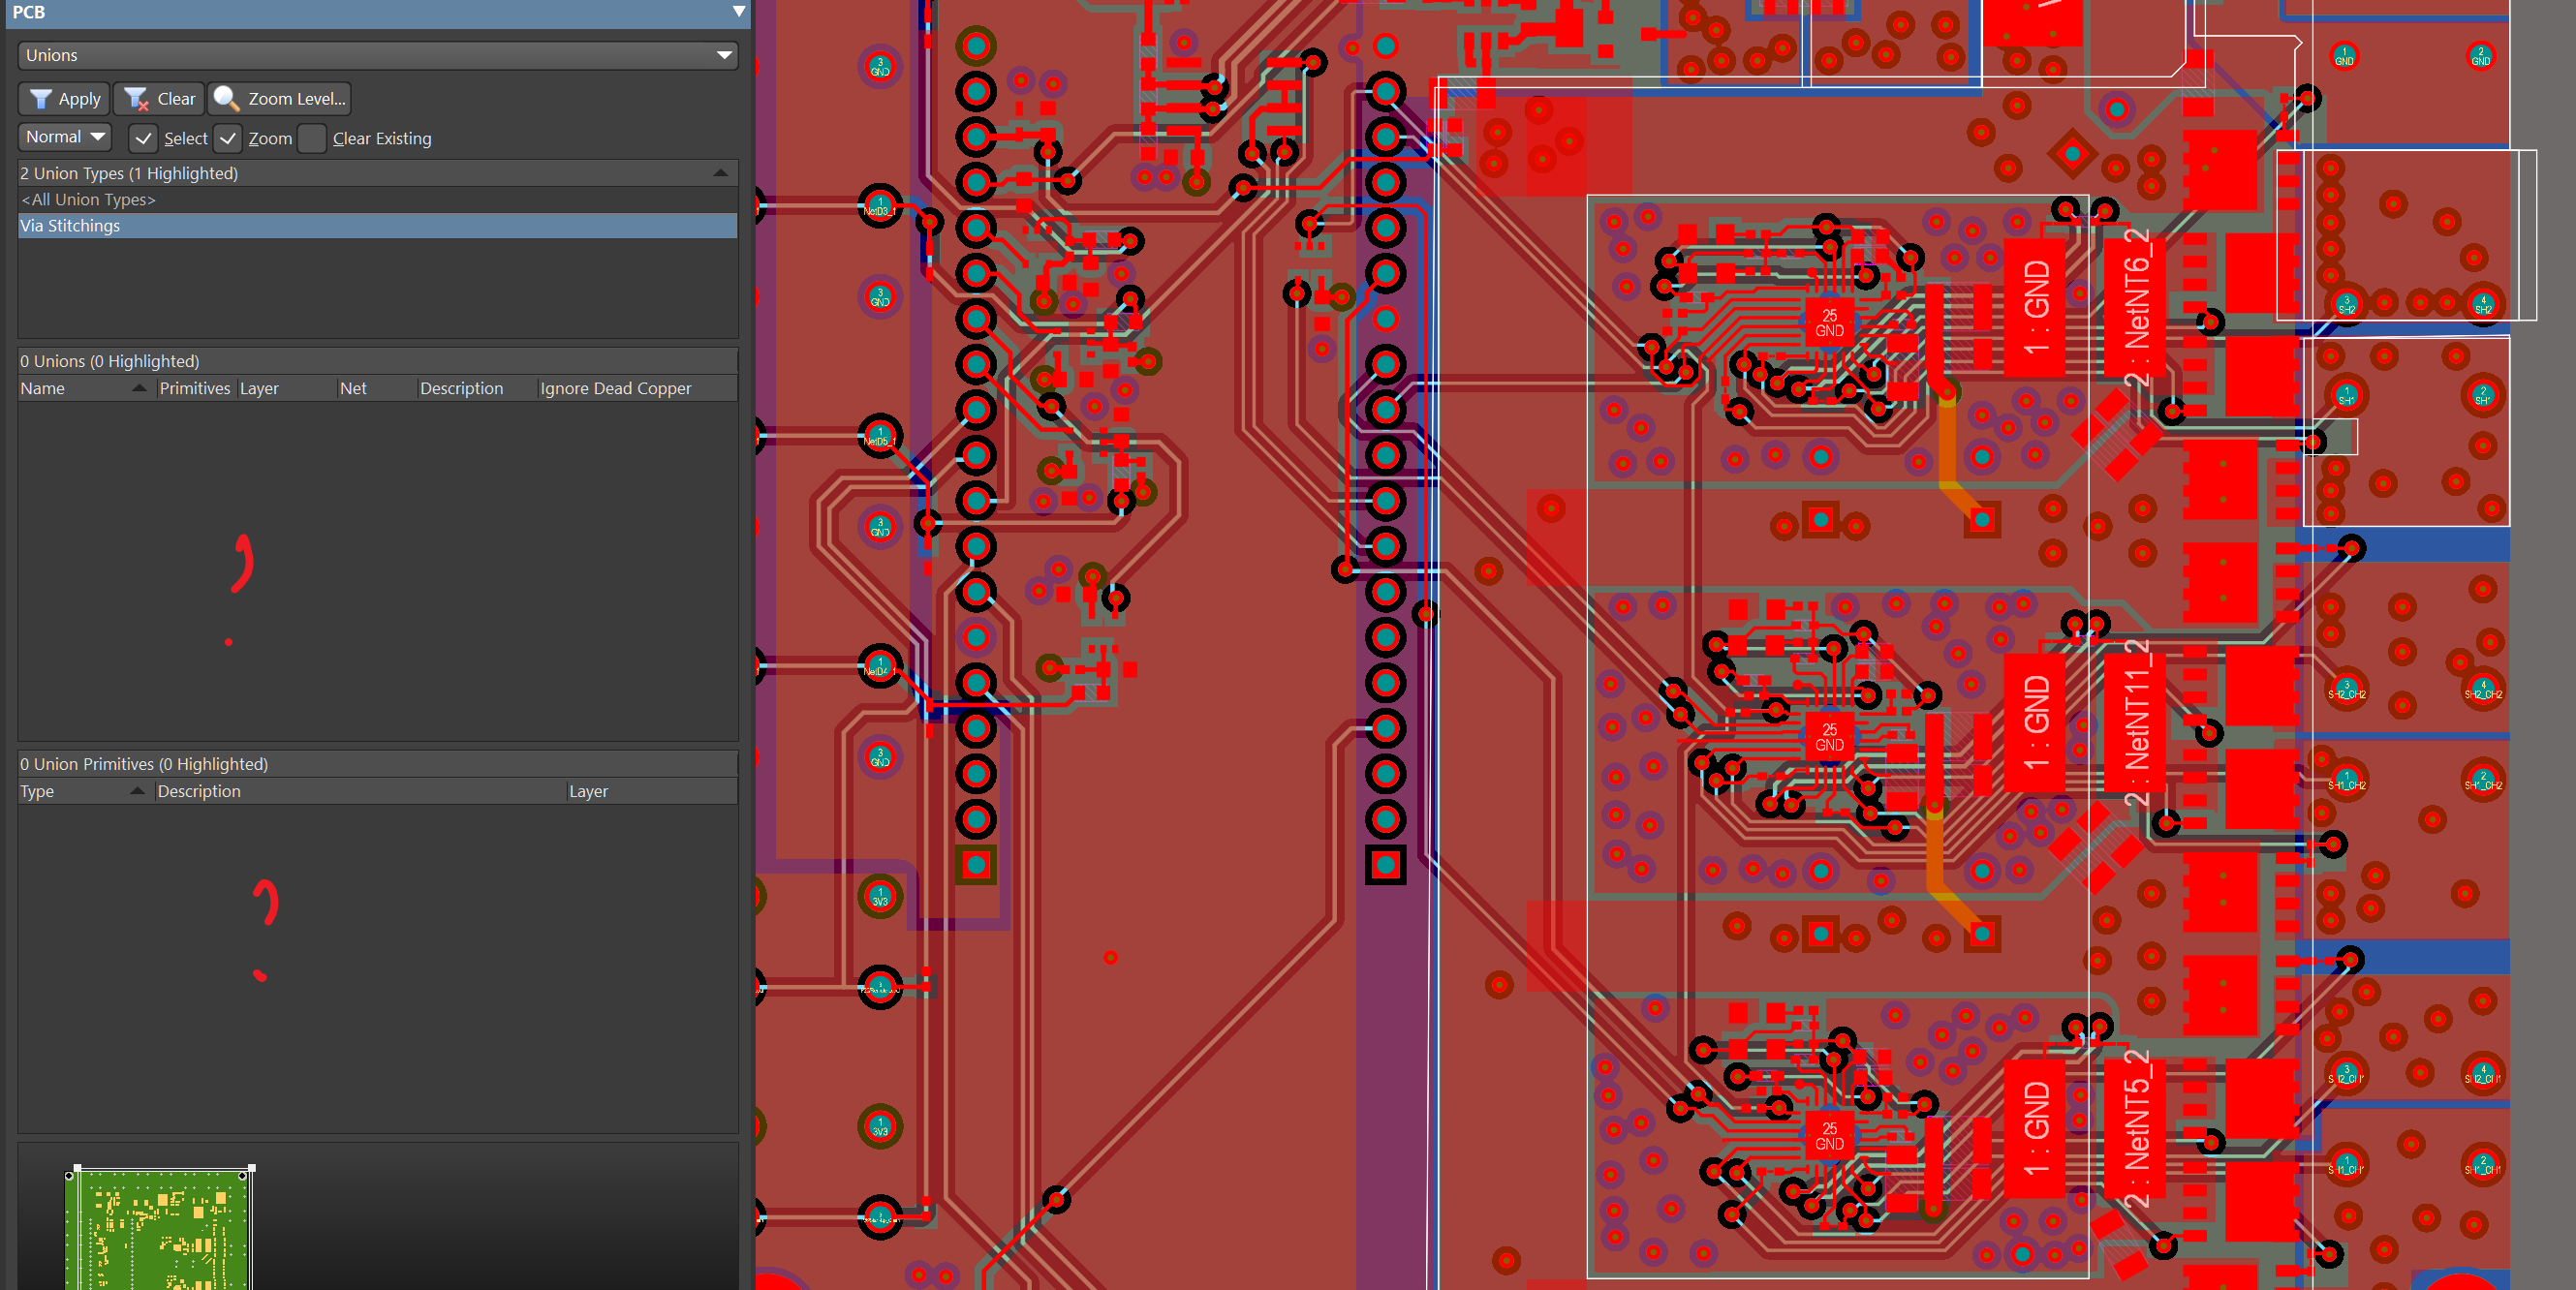Click the Clear filter funnel button
Image resolution: width=2576 pixels, height=1290 pixels.
(158, 98)
